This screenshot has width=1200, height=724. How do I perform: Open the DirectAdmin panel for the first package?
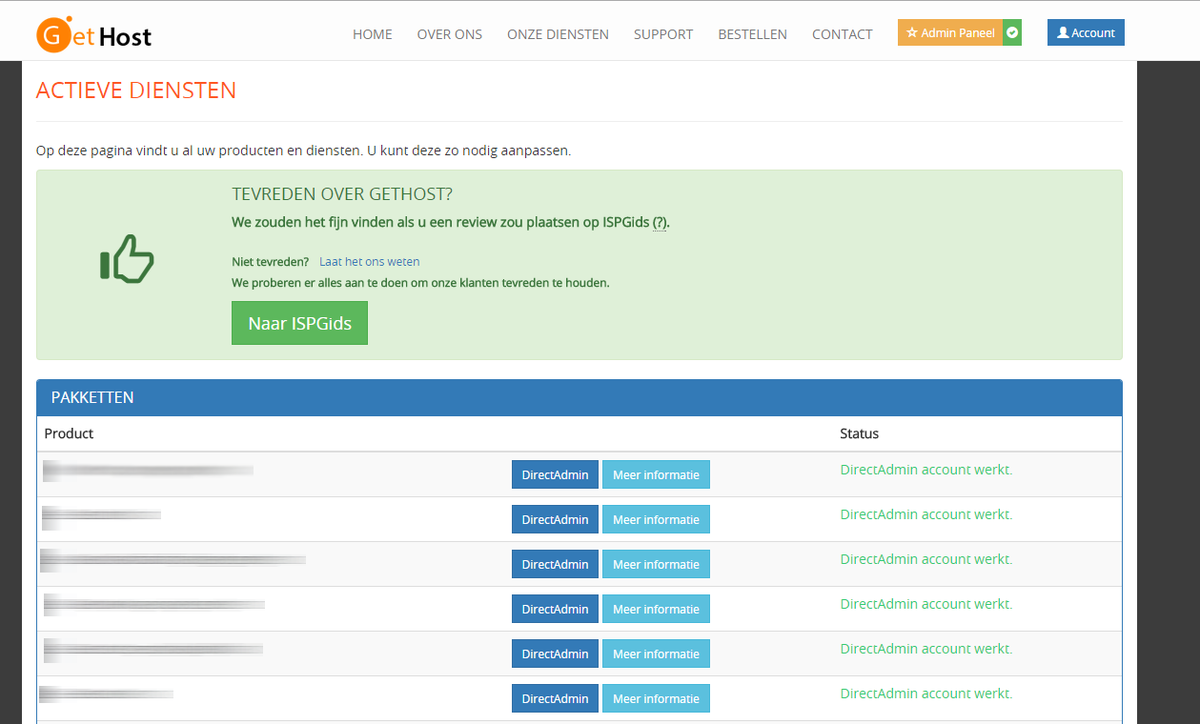point(554,474)
